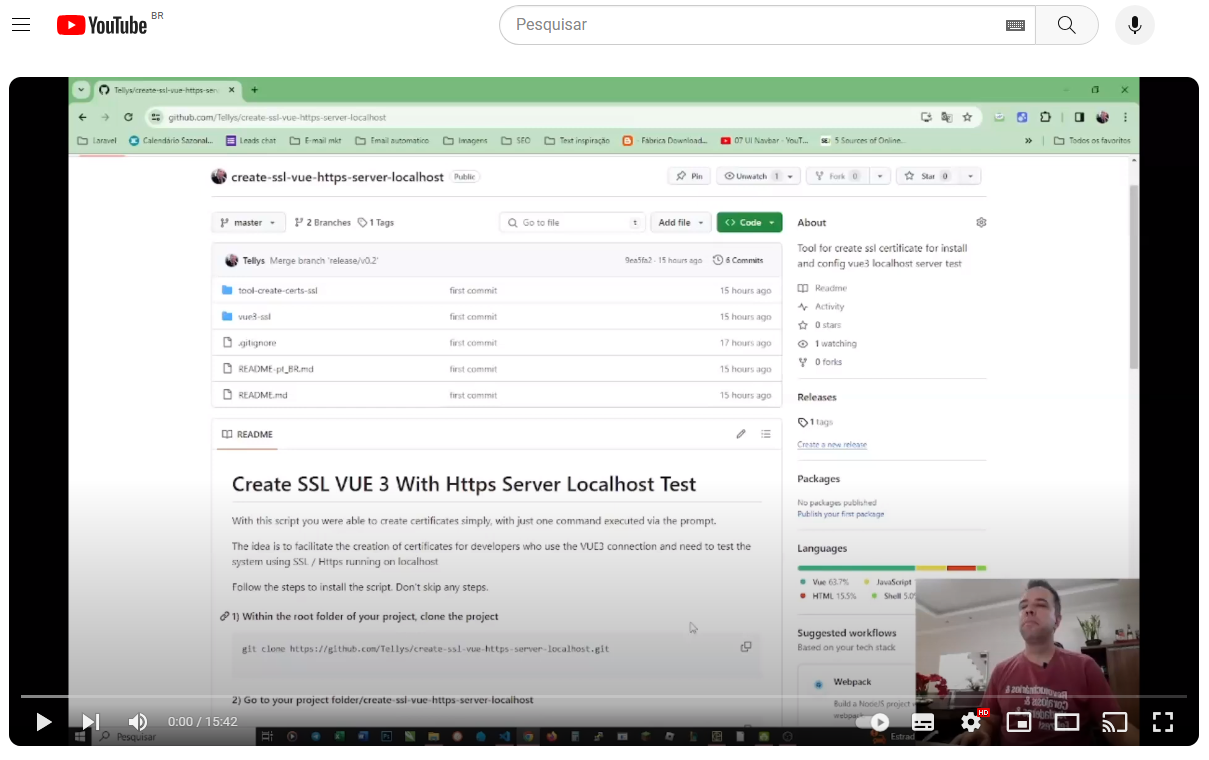Click the Unwatch button in video

(x=752, y=176)
